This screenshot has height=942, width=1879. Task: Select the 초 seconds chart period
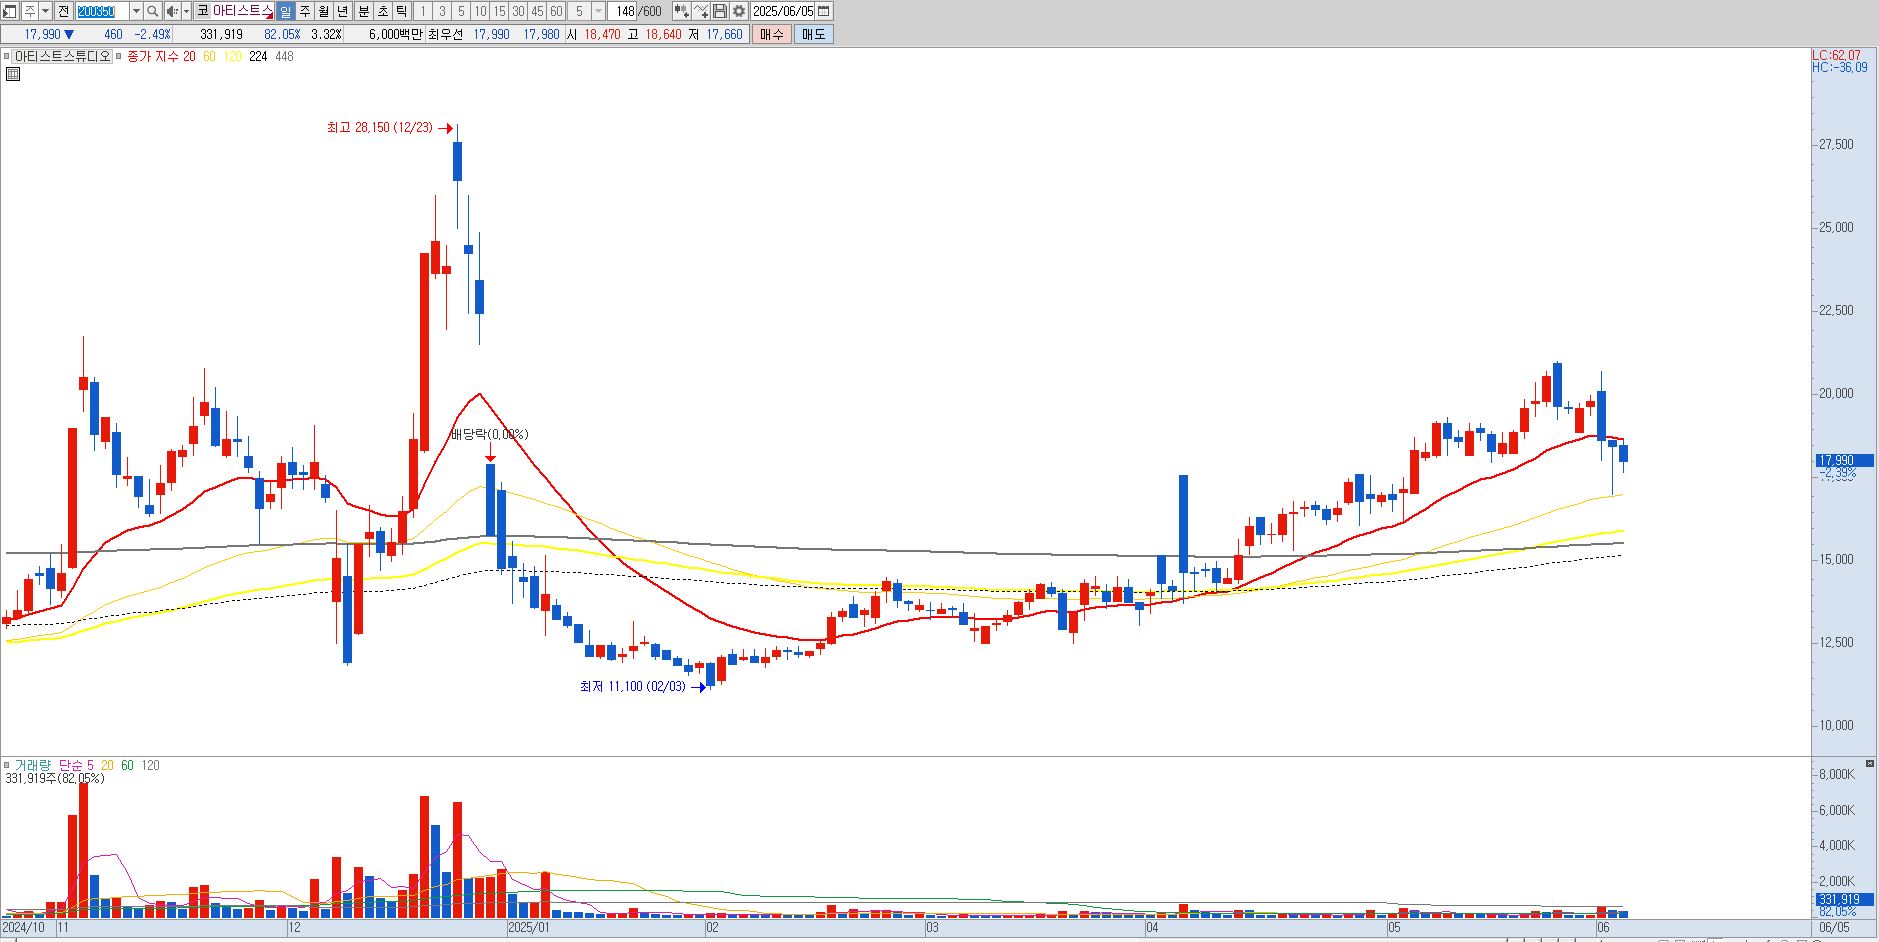click(382, 11)
